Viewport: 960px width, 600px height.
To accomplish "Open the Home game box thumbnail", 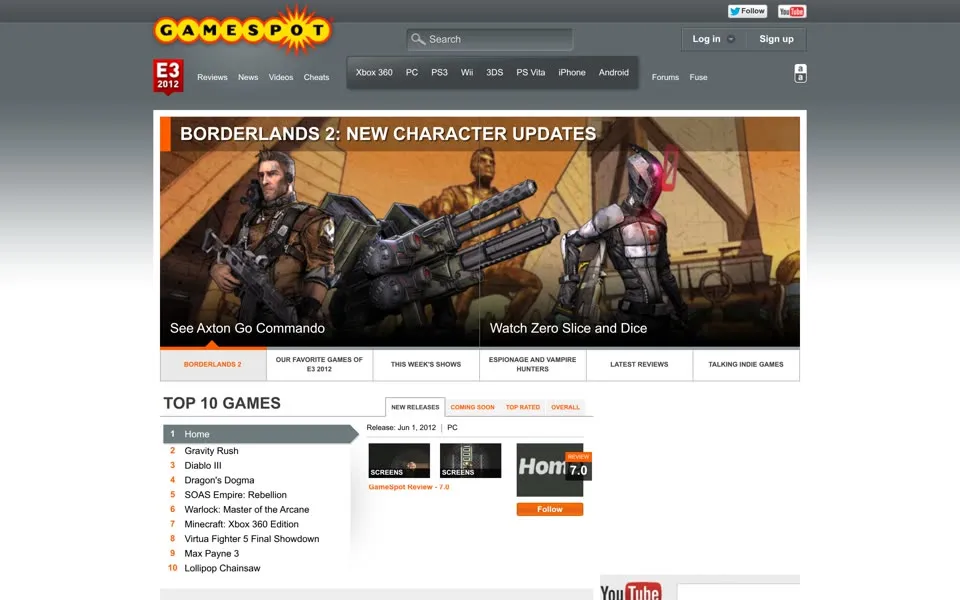I will click(550, 470).
